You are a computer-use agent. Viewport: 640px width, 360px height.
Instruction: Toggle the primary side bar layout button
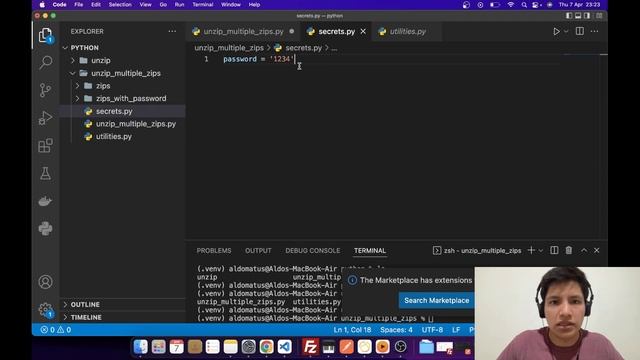coord(569,16)
